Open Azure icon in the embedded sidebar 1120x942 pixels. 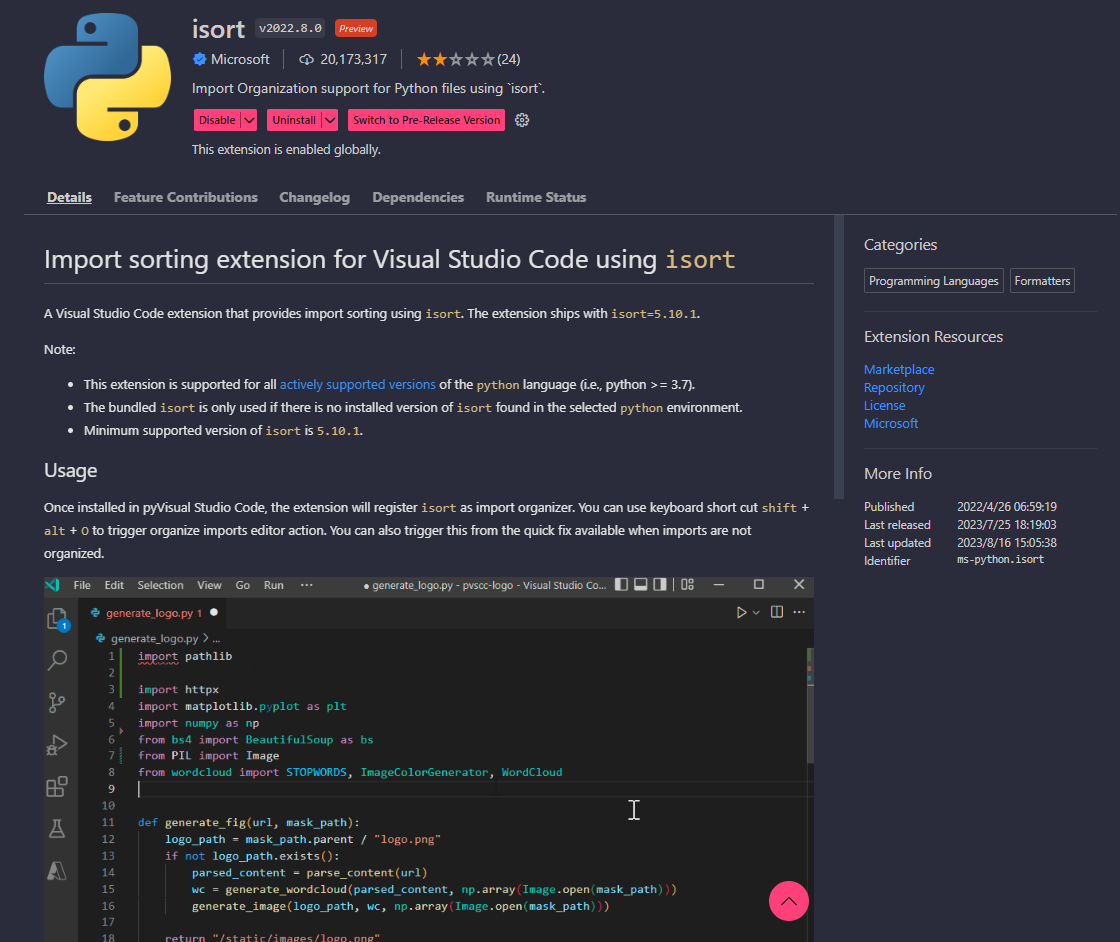tap(57, 871)
